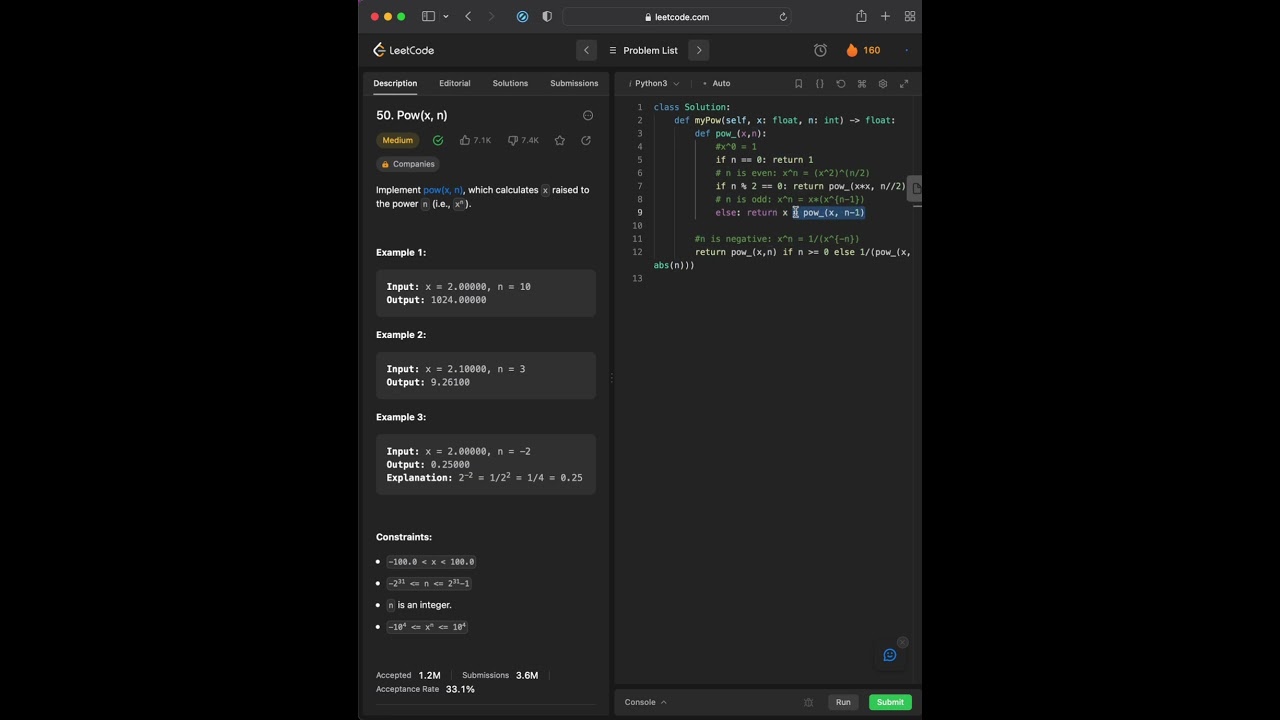The image size is (1280, 720).
Task: Click the 'n is an integer.' constraint
Action: pos(420,605)
